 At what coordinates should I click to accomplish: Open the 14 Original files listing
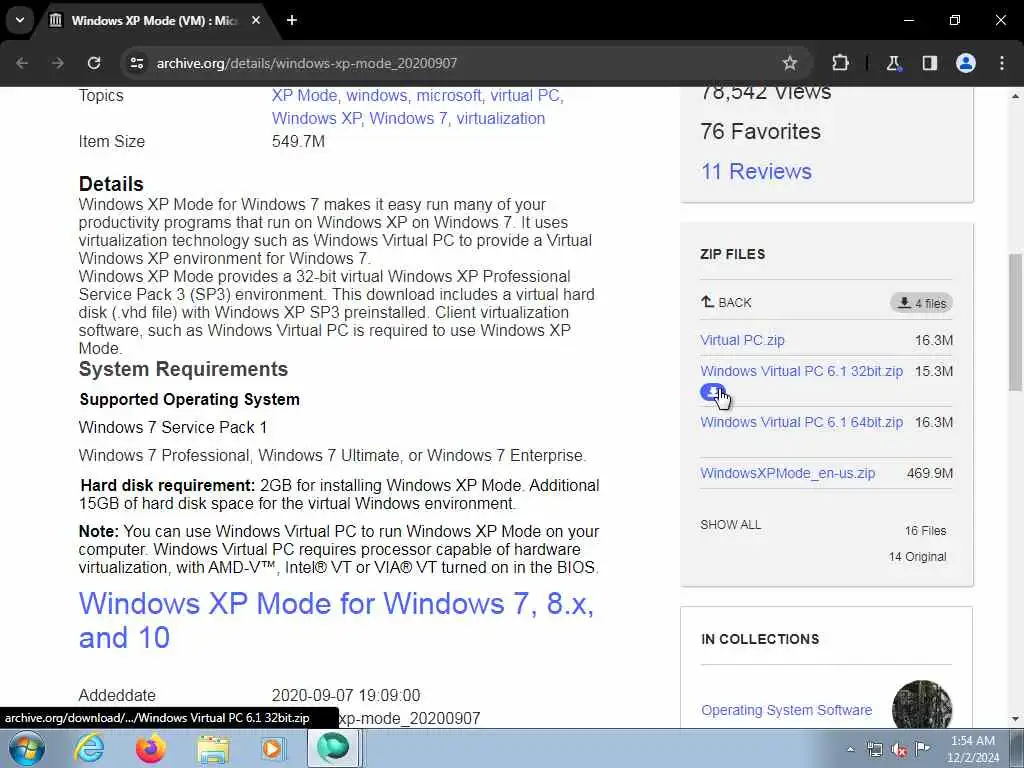(917, 556)
